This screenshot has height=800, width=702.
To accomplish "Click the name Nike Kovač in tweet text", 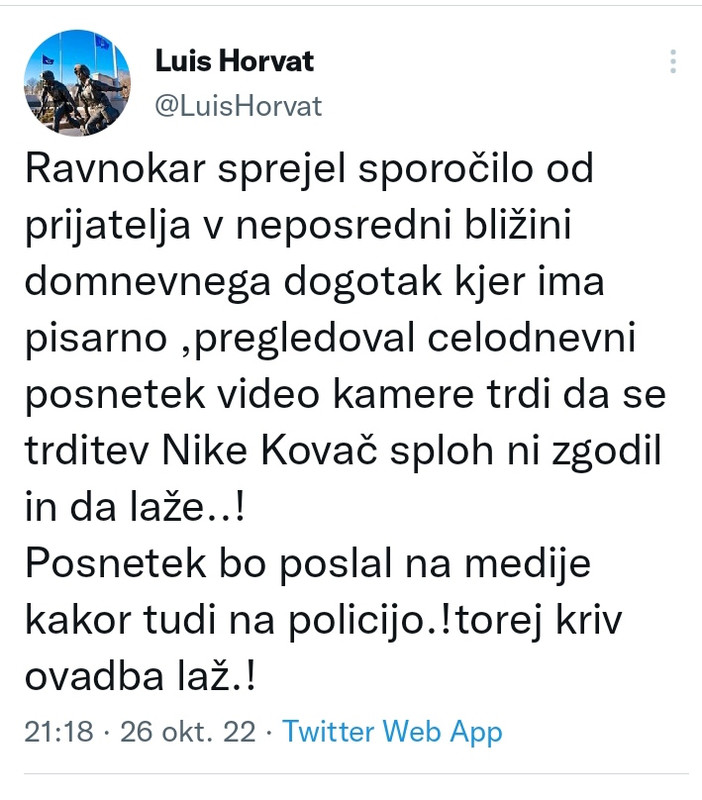I will (x=270, y=451).
